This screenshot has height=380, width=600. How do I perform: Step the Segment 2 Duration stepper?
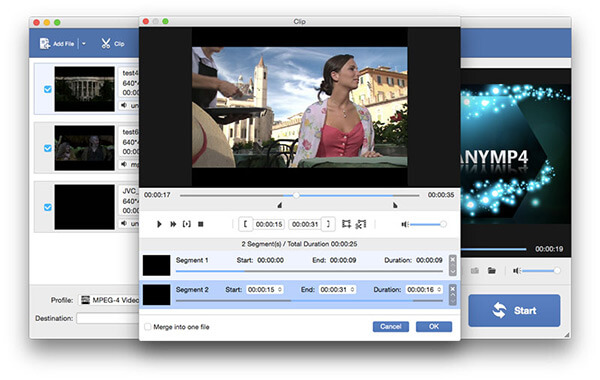439,289
